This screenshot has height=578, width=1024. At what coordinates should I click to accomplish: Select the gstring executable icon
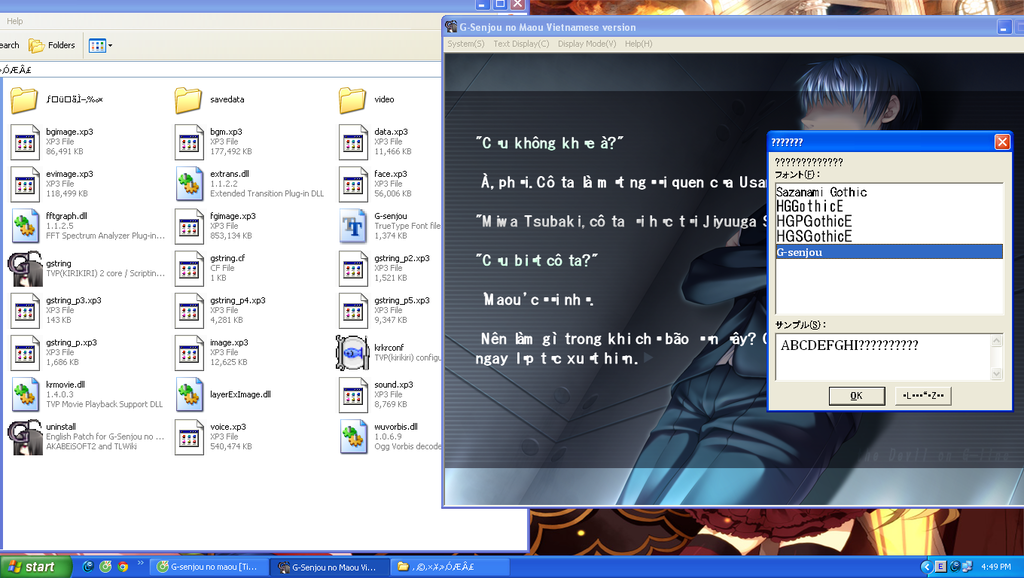(x=25, y=268)
